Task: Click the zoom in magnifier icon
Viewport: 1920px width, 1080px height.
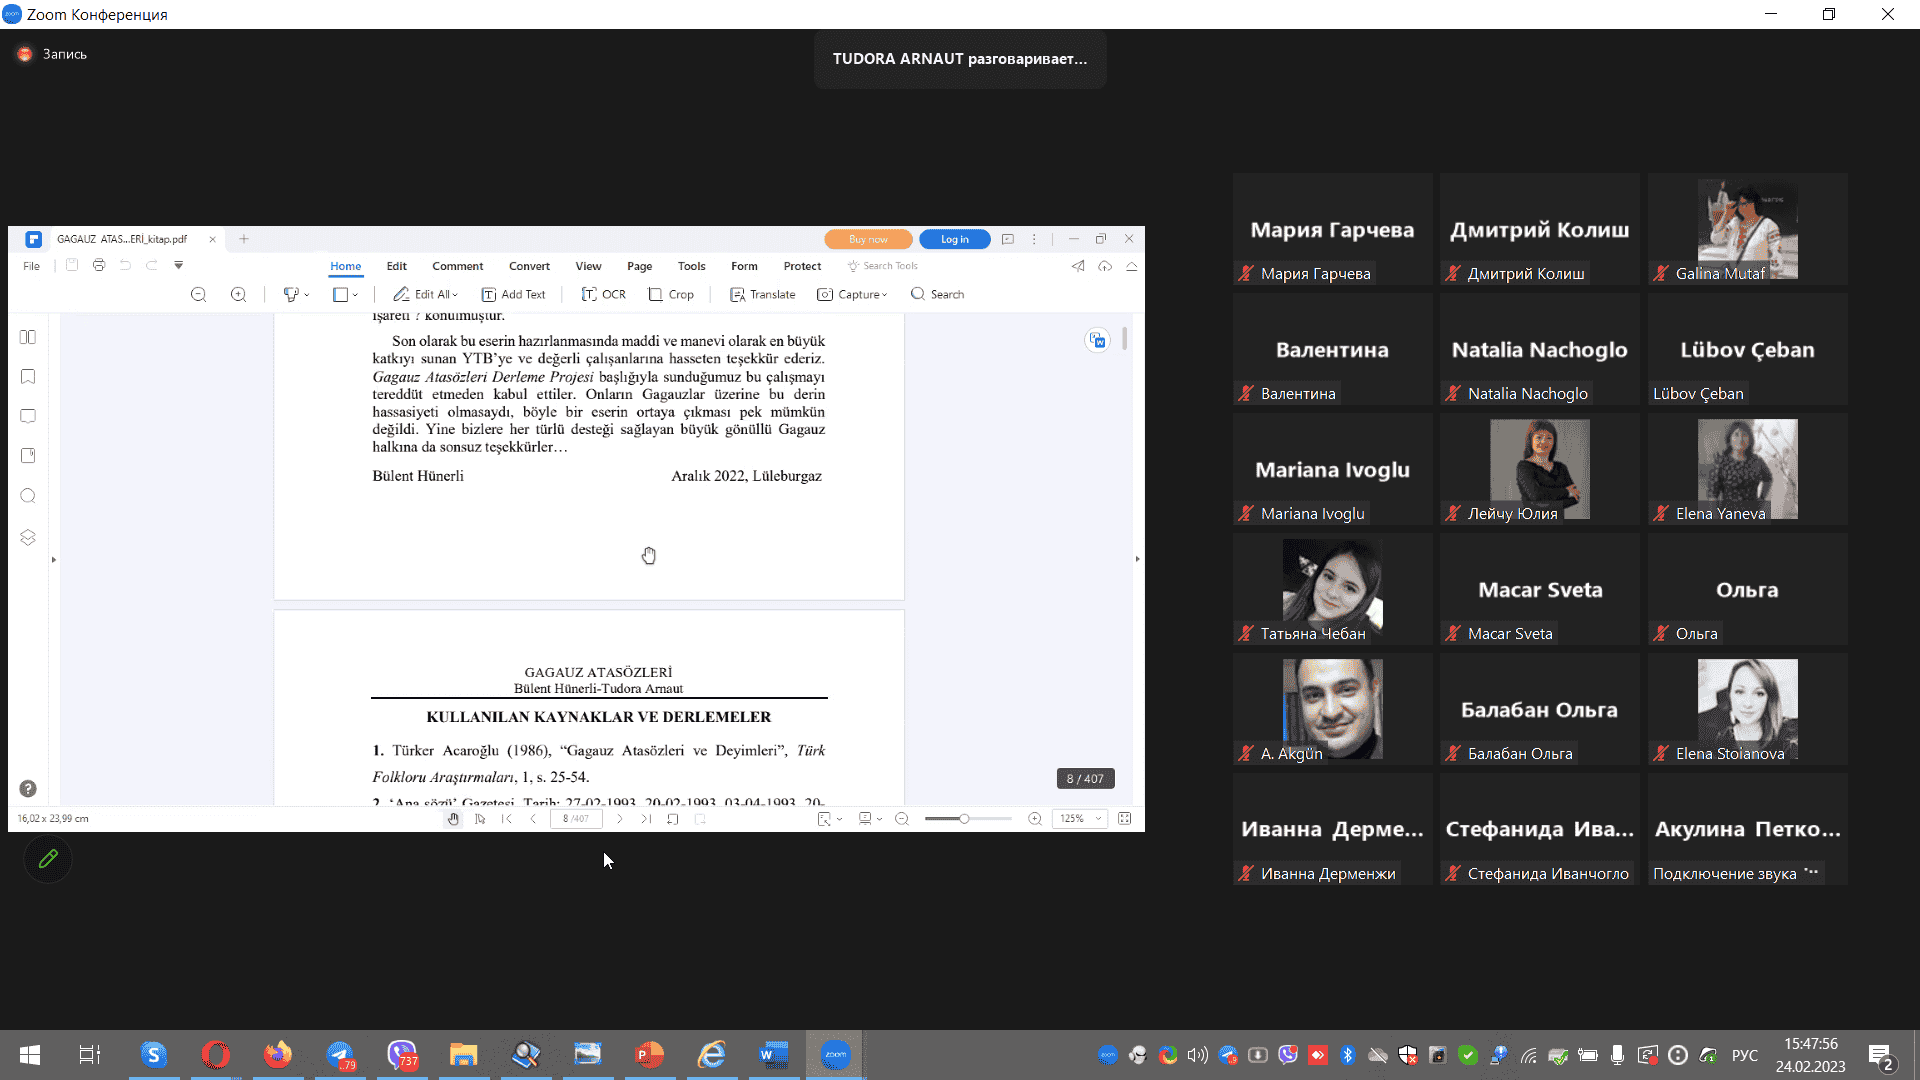Action: click(x=238, y=294)
